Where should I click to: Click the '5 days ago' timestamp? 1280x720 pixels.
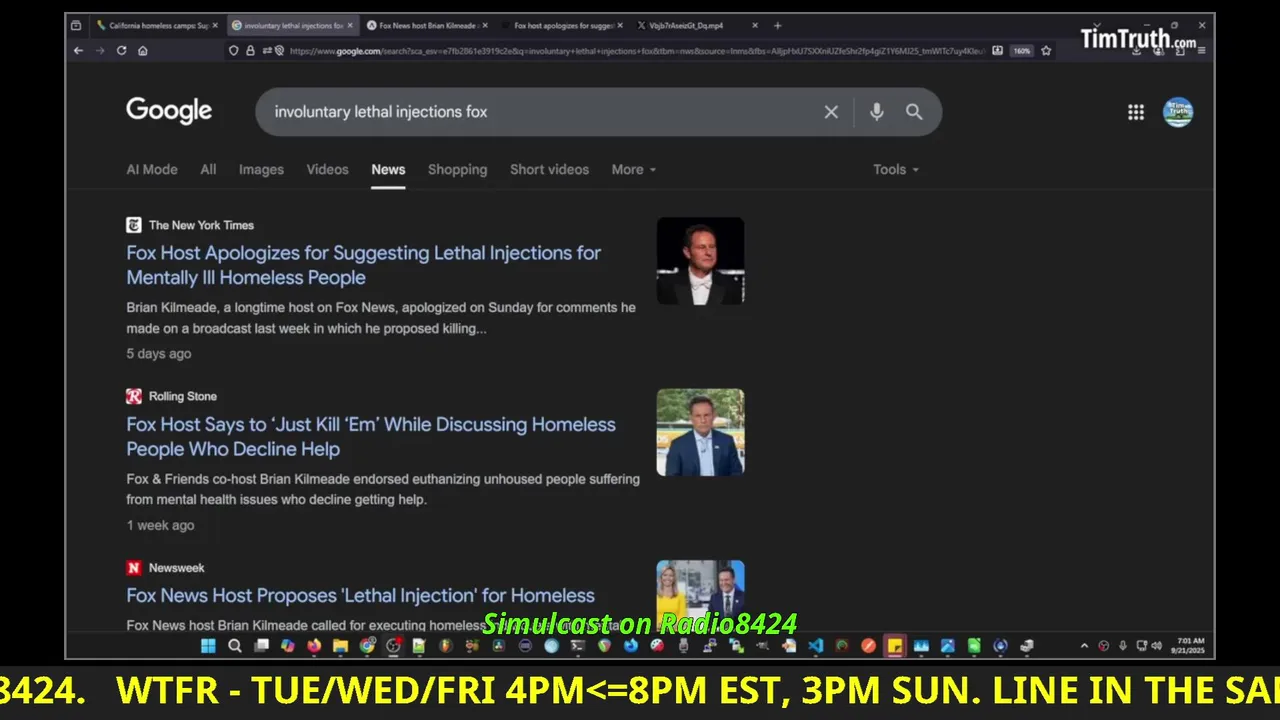coord(159,353)
